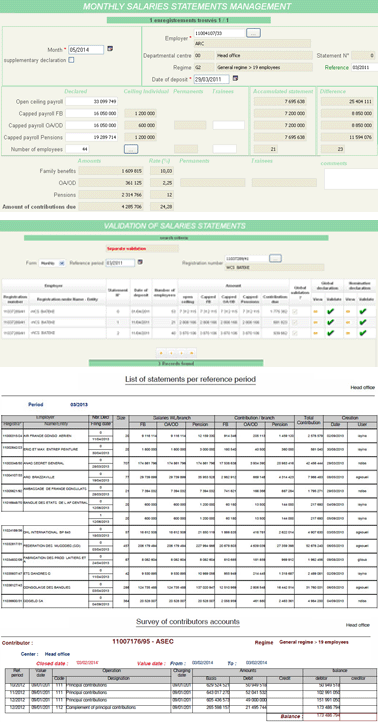Click the contributor title '11007176/95 - ASEC'
The image size is (378, 726).
pyautogui.click(x=143, y=642)
